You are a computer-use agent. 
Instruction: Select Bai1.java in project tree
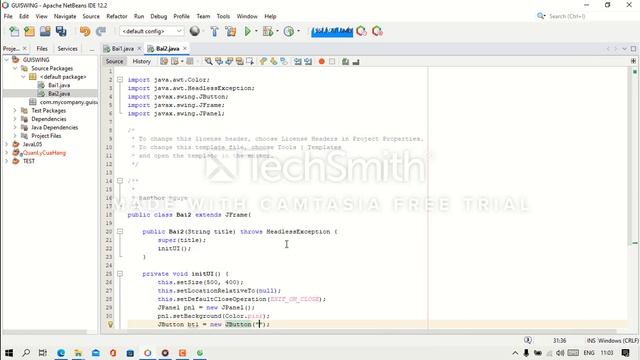[x=59, y=85]
